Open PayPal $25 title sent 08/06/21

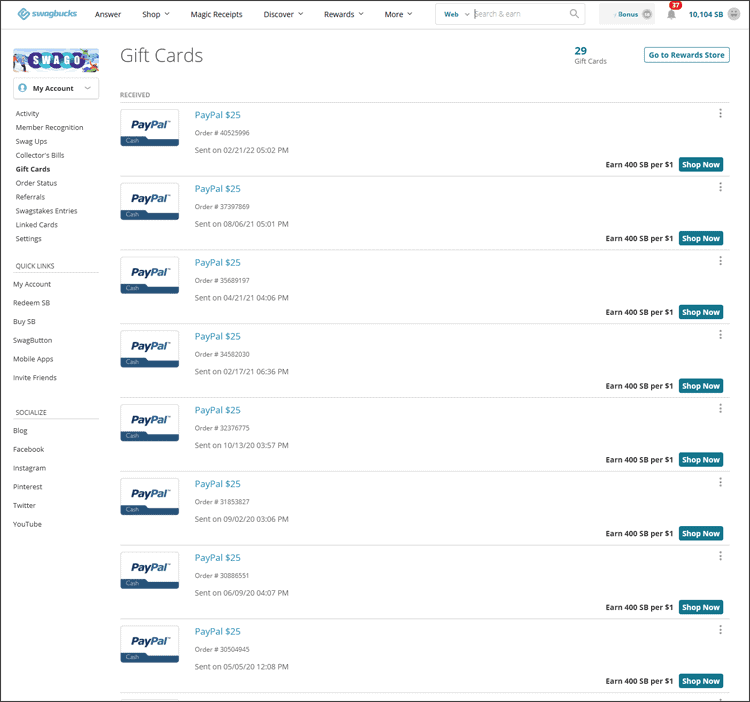(x=217, y=188)
